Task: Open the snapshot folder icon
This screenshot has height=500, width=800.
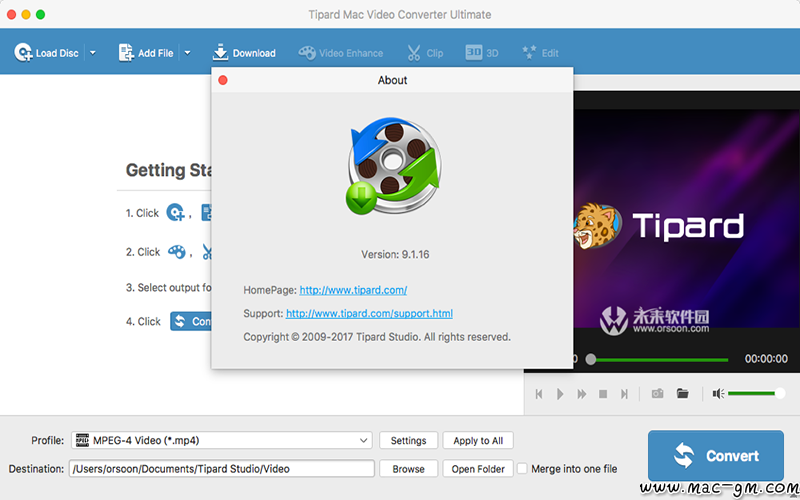Action: 683,393
